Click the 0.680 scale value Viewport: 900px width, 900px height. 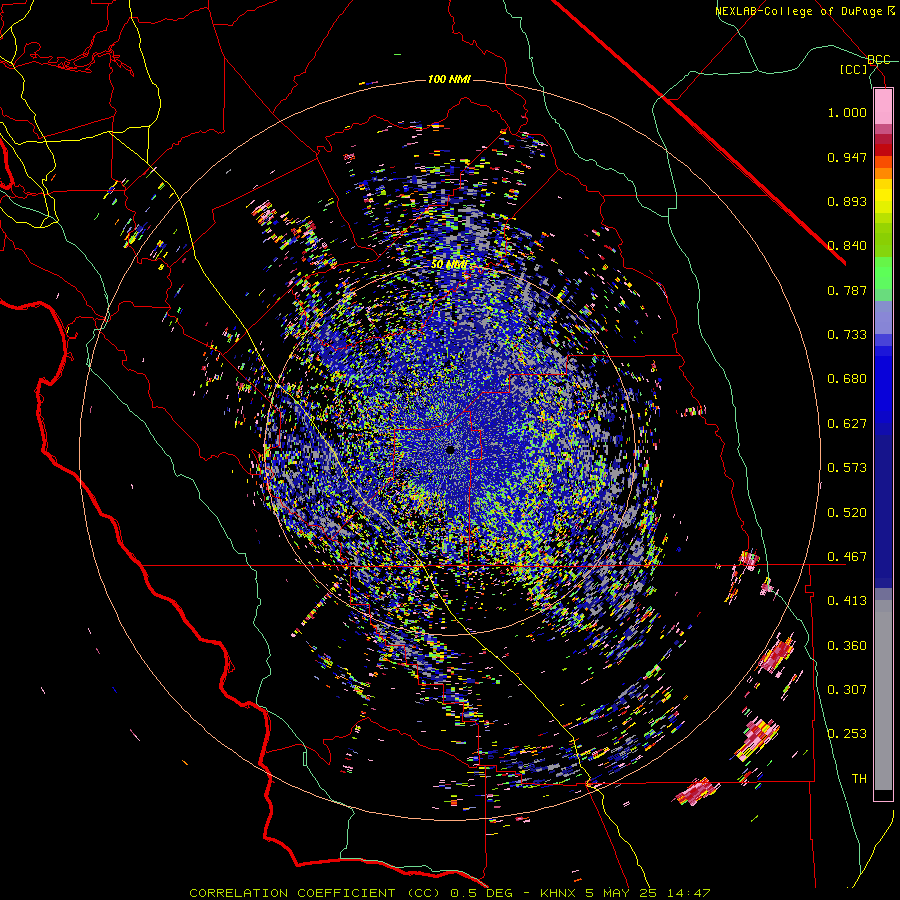[847, 379]
